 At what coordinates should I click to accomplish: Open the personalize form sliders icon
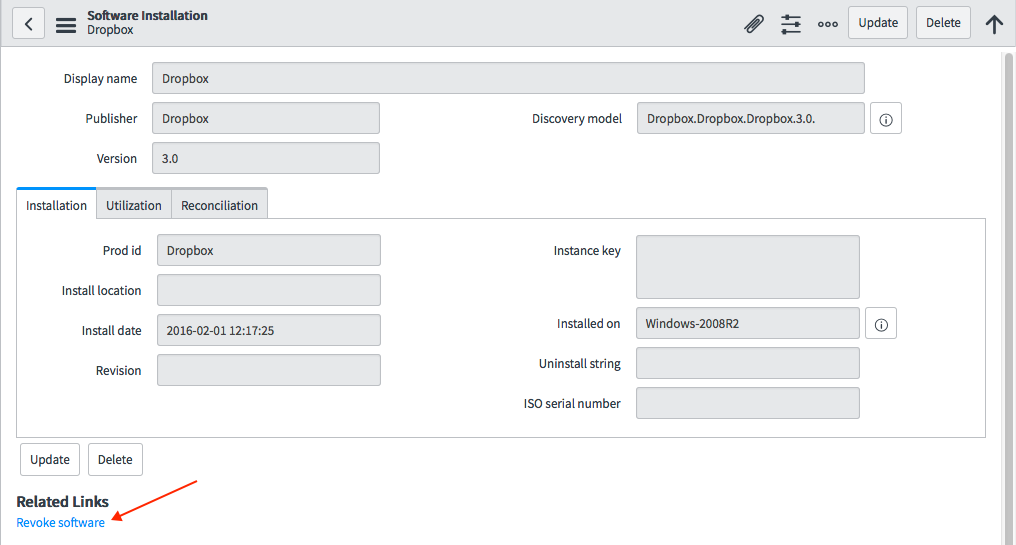click(791, 24)
